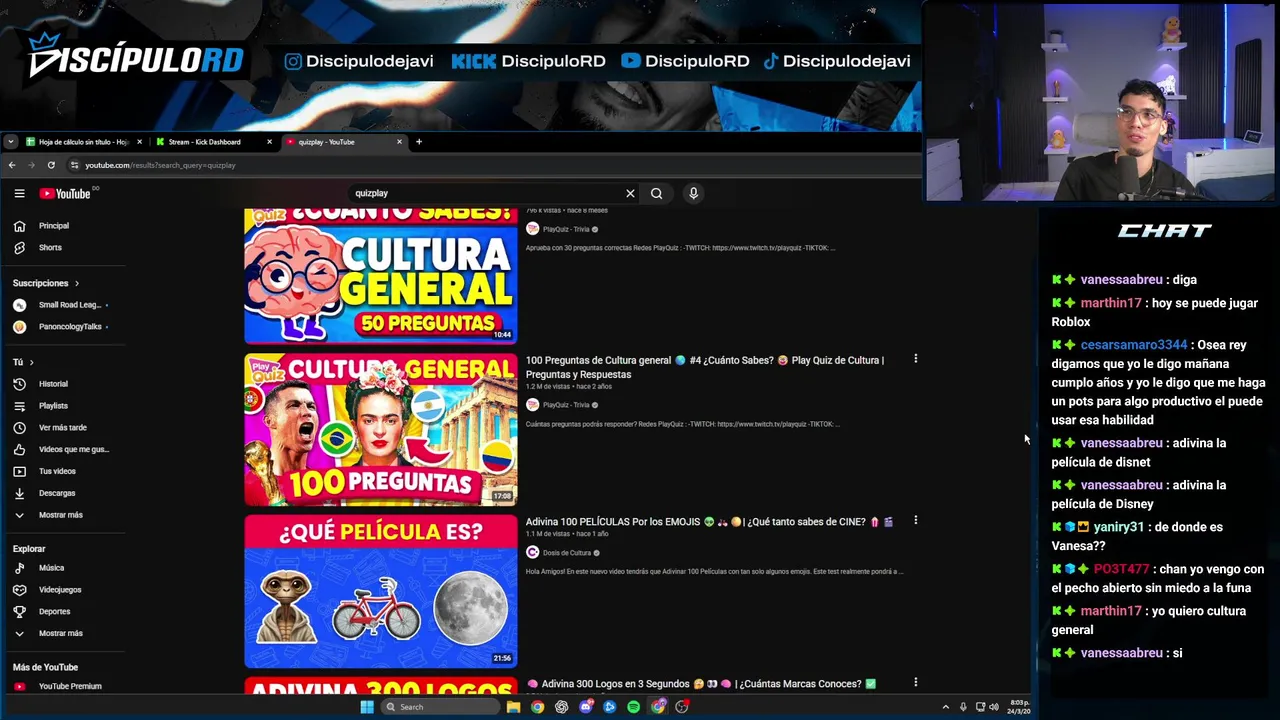Click the Cultura General 100 Preguntas thumbnail
Screen dimensions: 1280x720
pyautogui.click(x=381, y=430)
